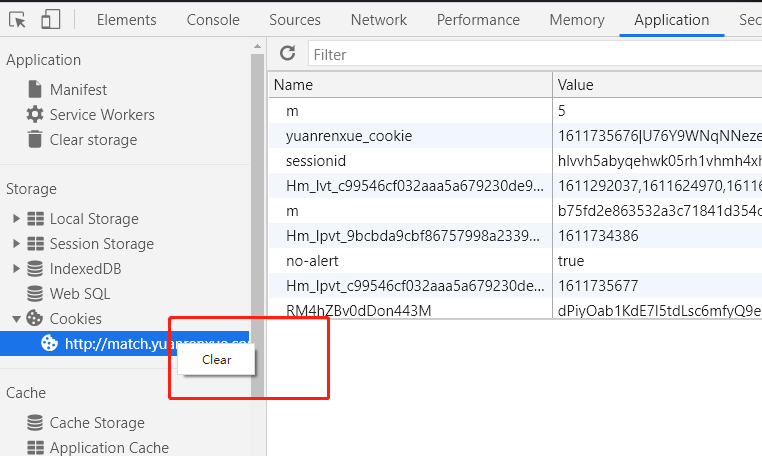Image resolution: width=762 pixels, height=456 pixels.
Task: Click the IndexedDB database icon
Action: pos(35,268)
